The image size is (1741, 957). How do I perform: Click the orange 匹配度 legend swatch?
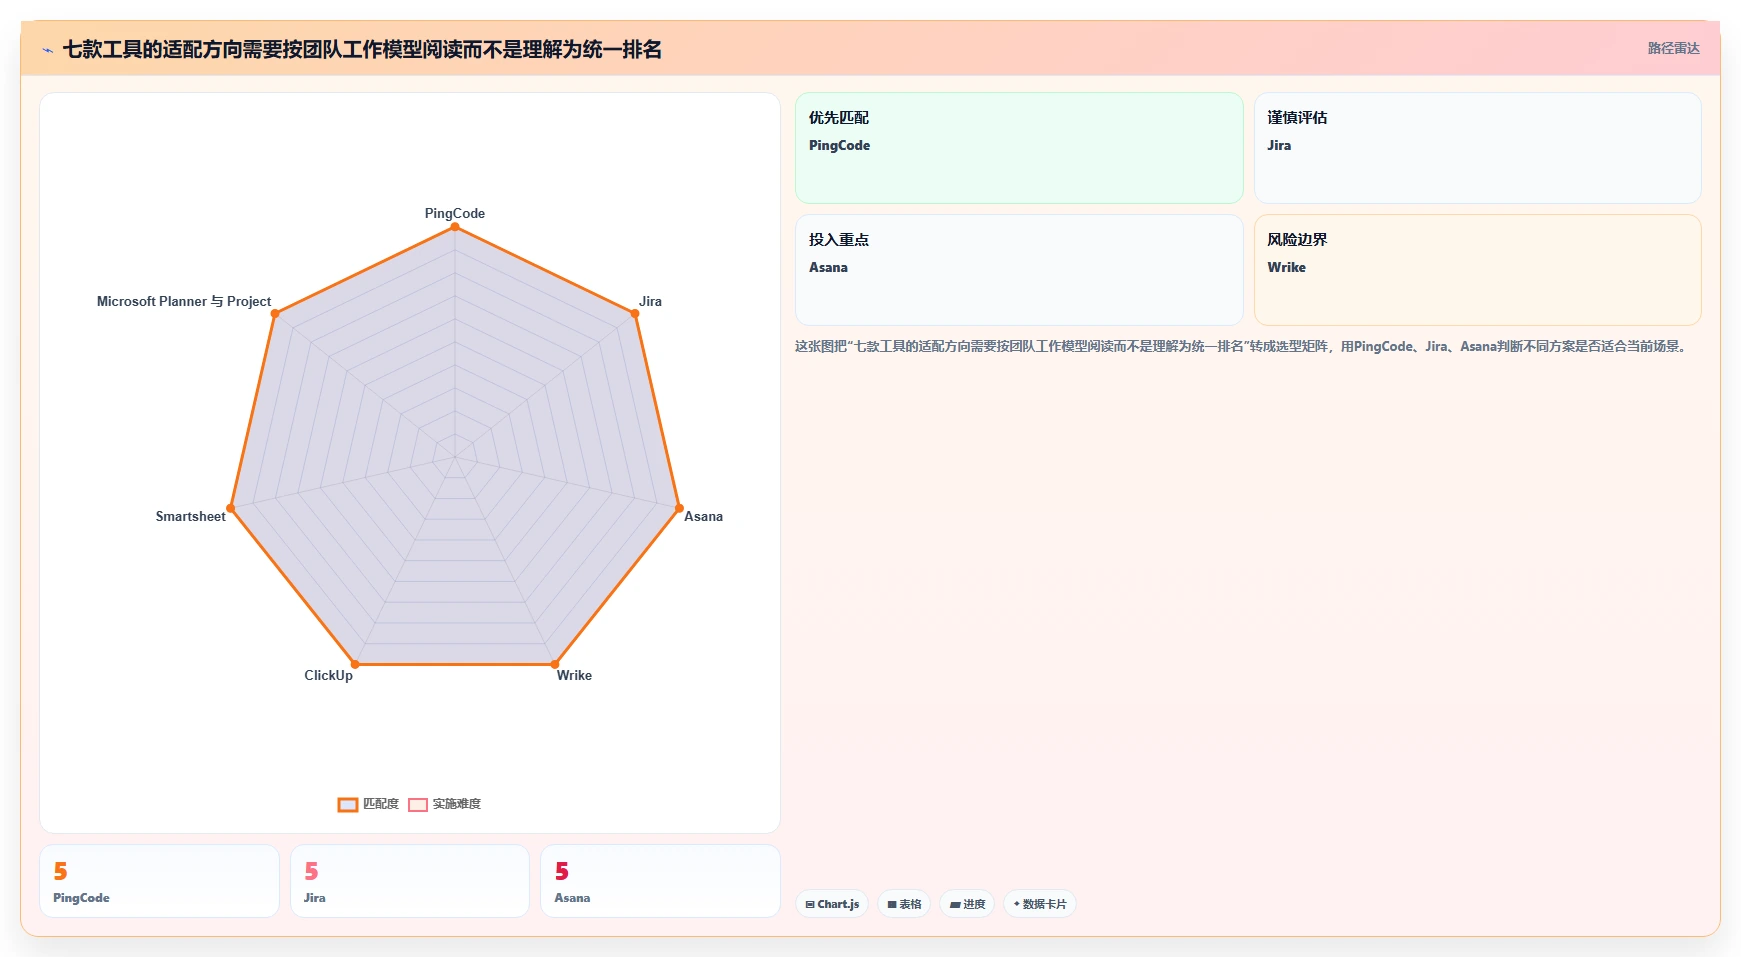(x=347, y=805)
